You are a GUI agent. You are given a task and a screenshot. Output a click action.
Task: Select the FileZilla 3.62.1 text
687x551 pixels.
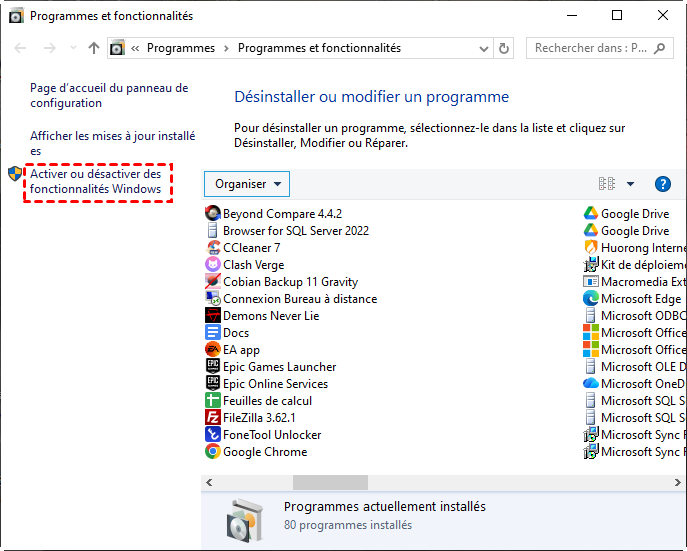259,418
